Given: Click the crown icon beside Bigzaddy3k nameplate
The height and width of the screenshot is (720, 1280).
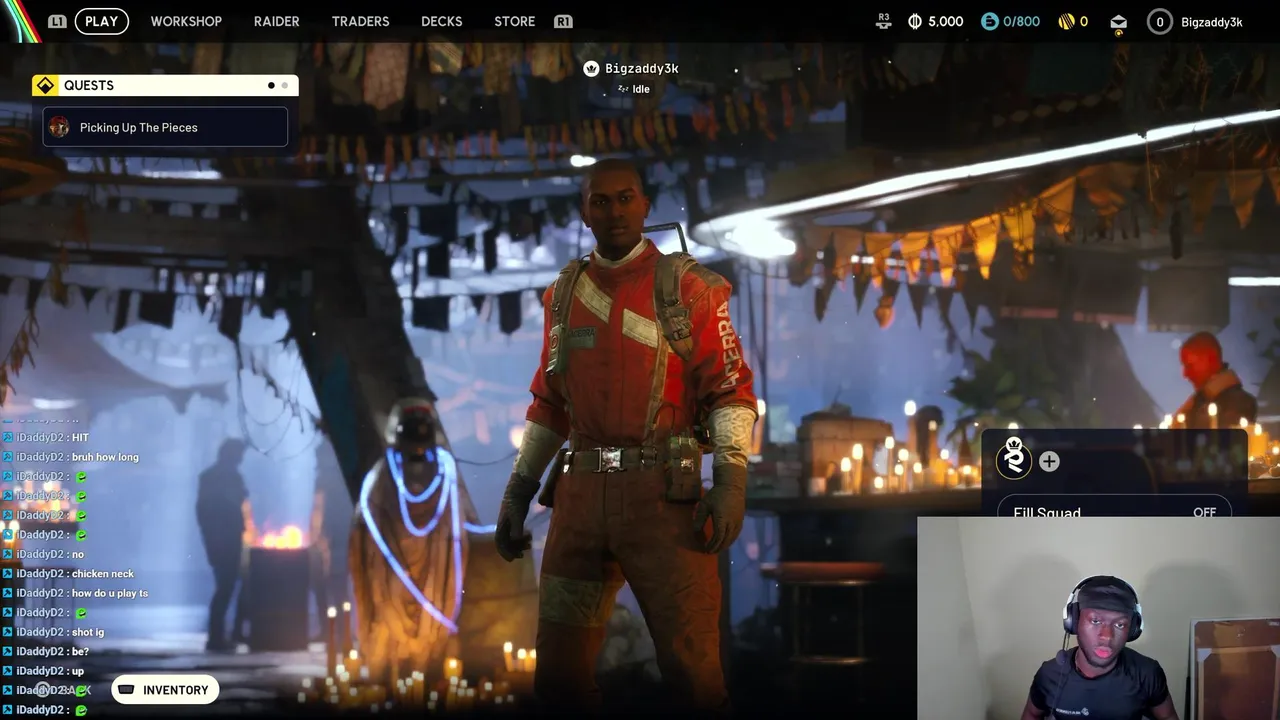Looking at the screenshot, I should tap(591, 68).
